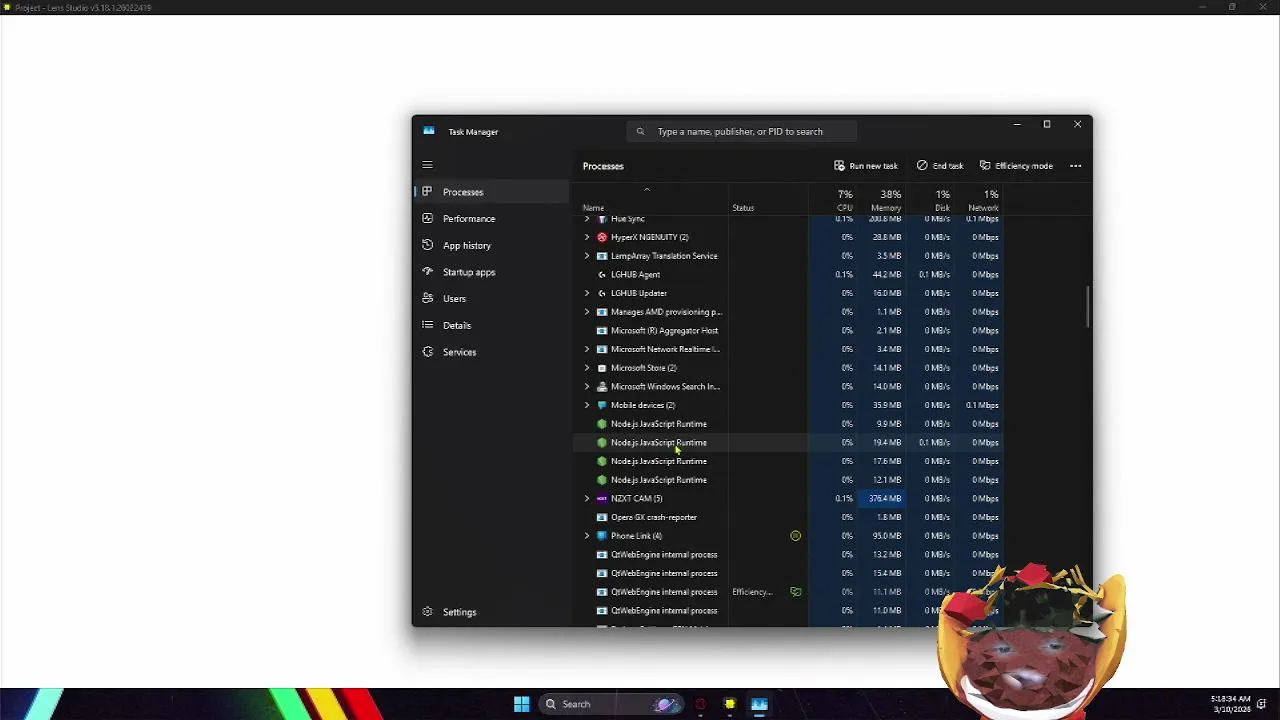Expand the Manages AMD provisioning process group
The image size is (1280, 720).
[x=587, y=312]
